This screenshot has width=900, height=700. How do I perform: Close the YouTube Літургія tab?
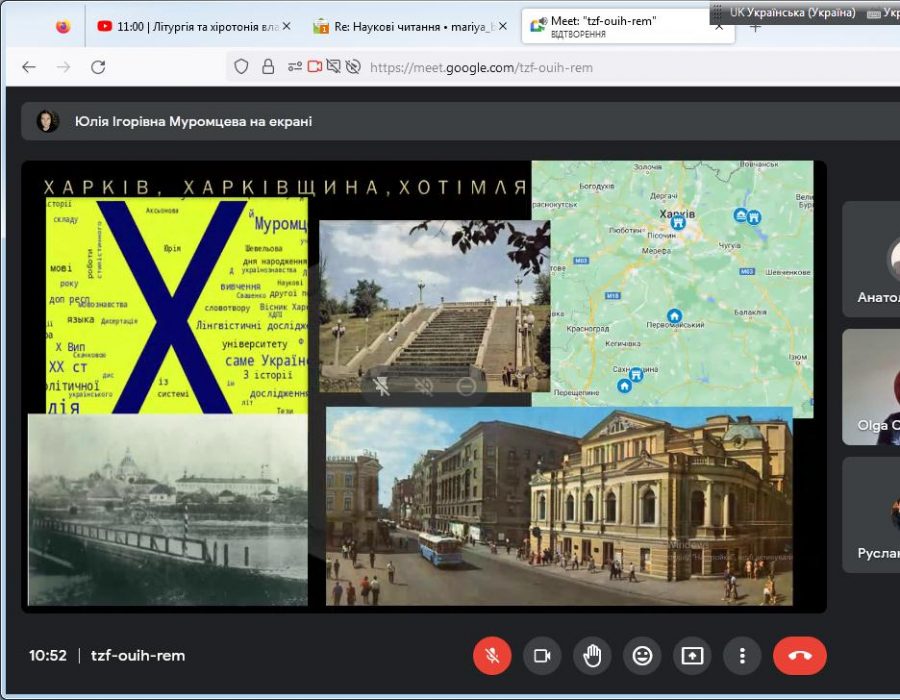pyautogui.click(x=286, y=27)
